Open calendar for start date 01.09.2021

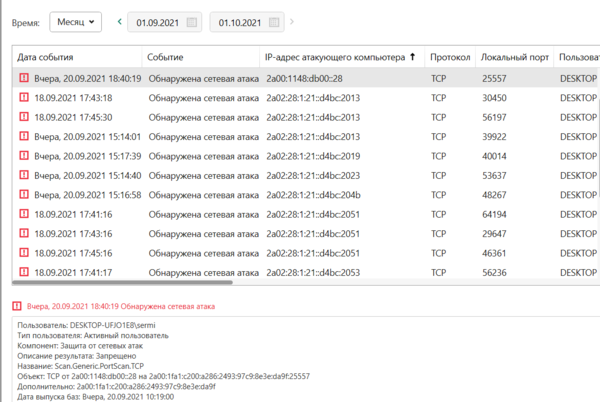193,21
